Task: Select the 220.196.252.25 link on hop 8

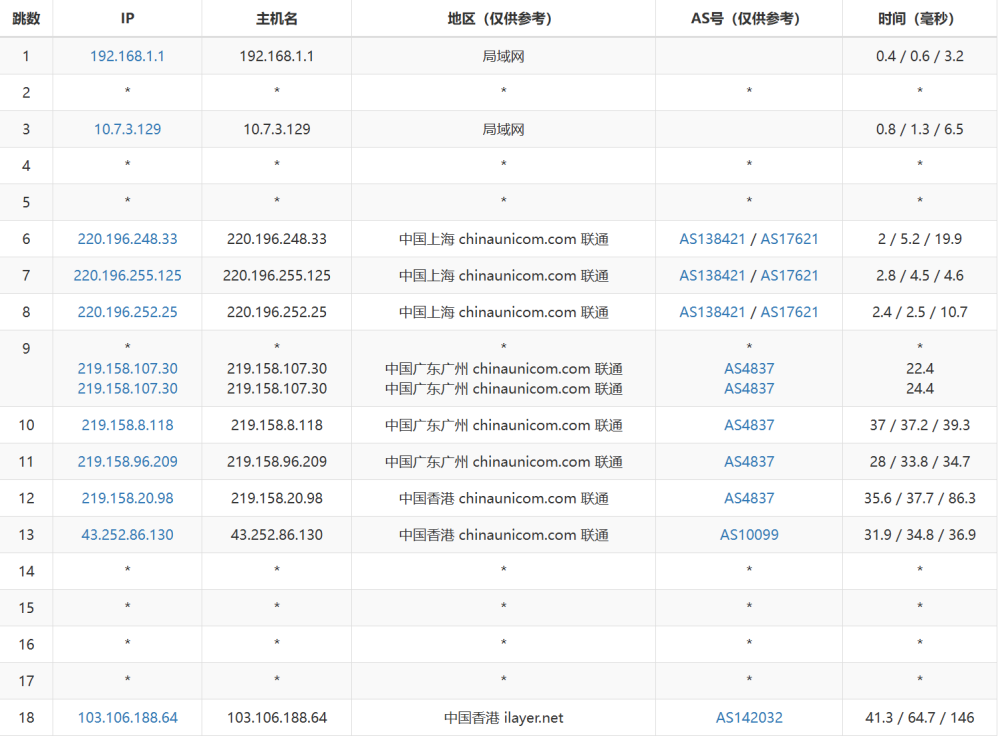Action: (x=127, y=311)
